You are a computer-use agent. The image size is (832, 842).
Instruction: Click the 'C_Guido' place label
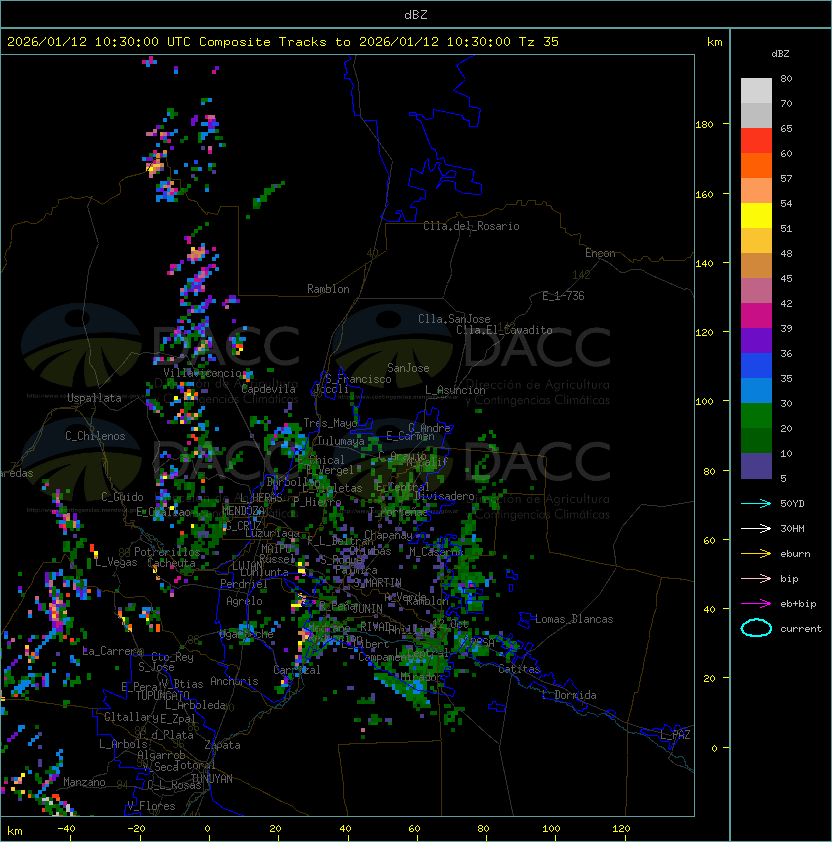point(122,497)
